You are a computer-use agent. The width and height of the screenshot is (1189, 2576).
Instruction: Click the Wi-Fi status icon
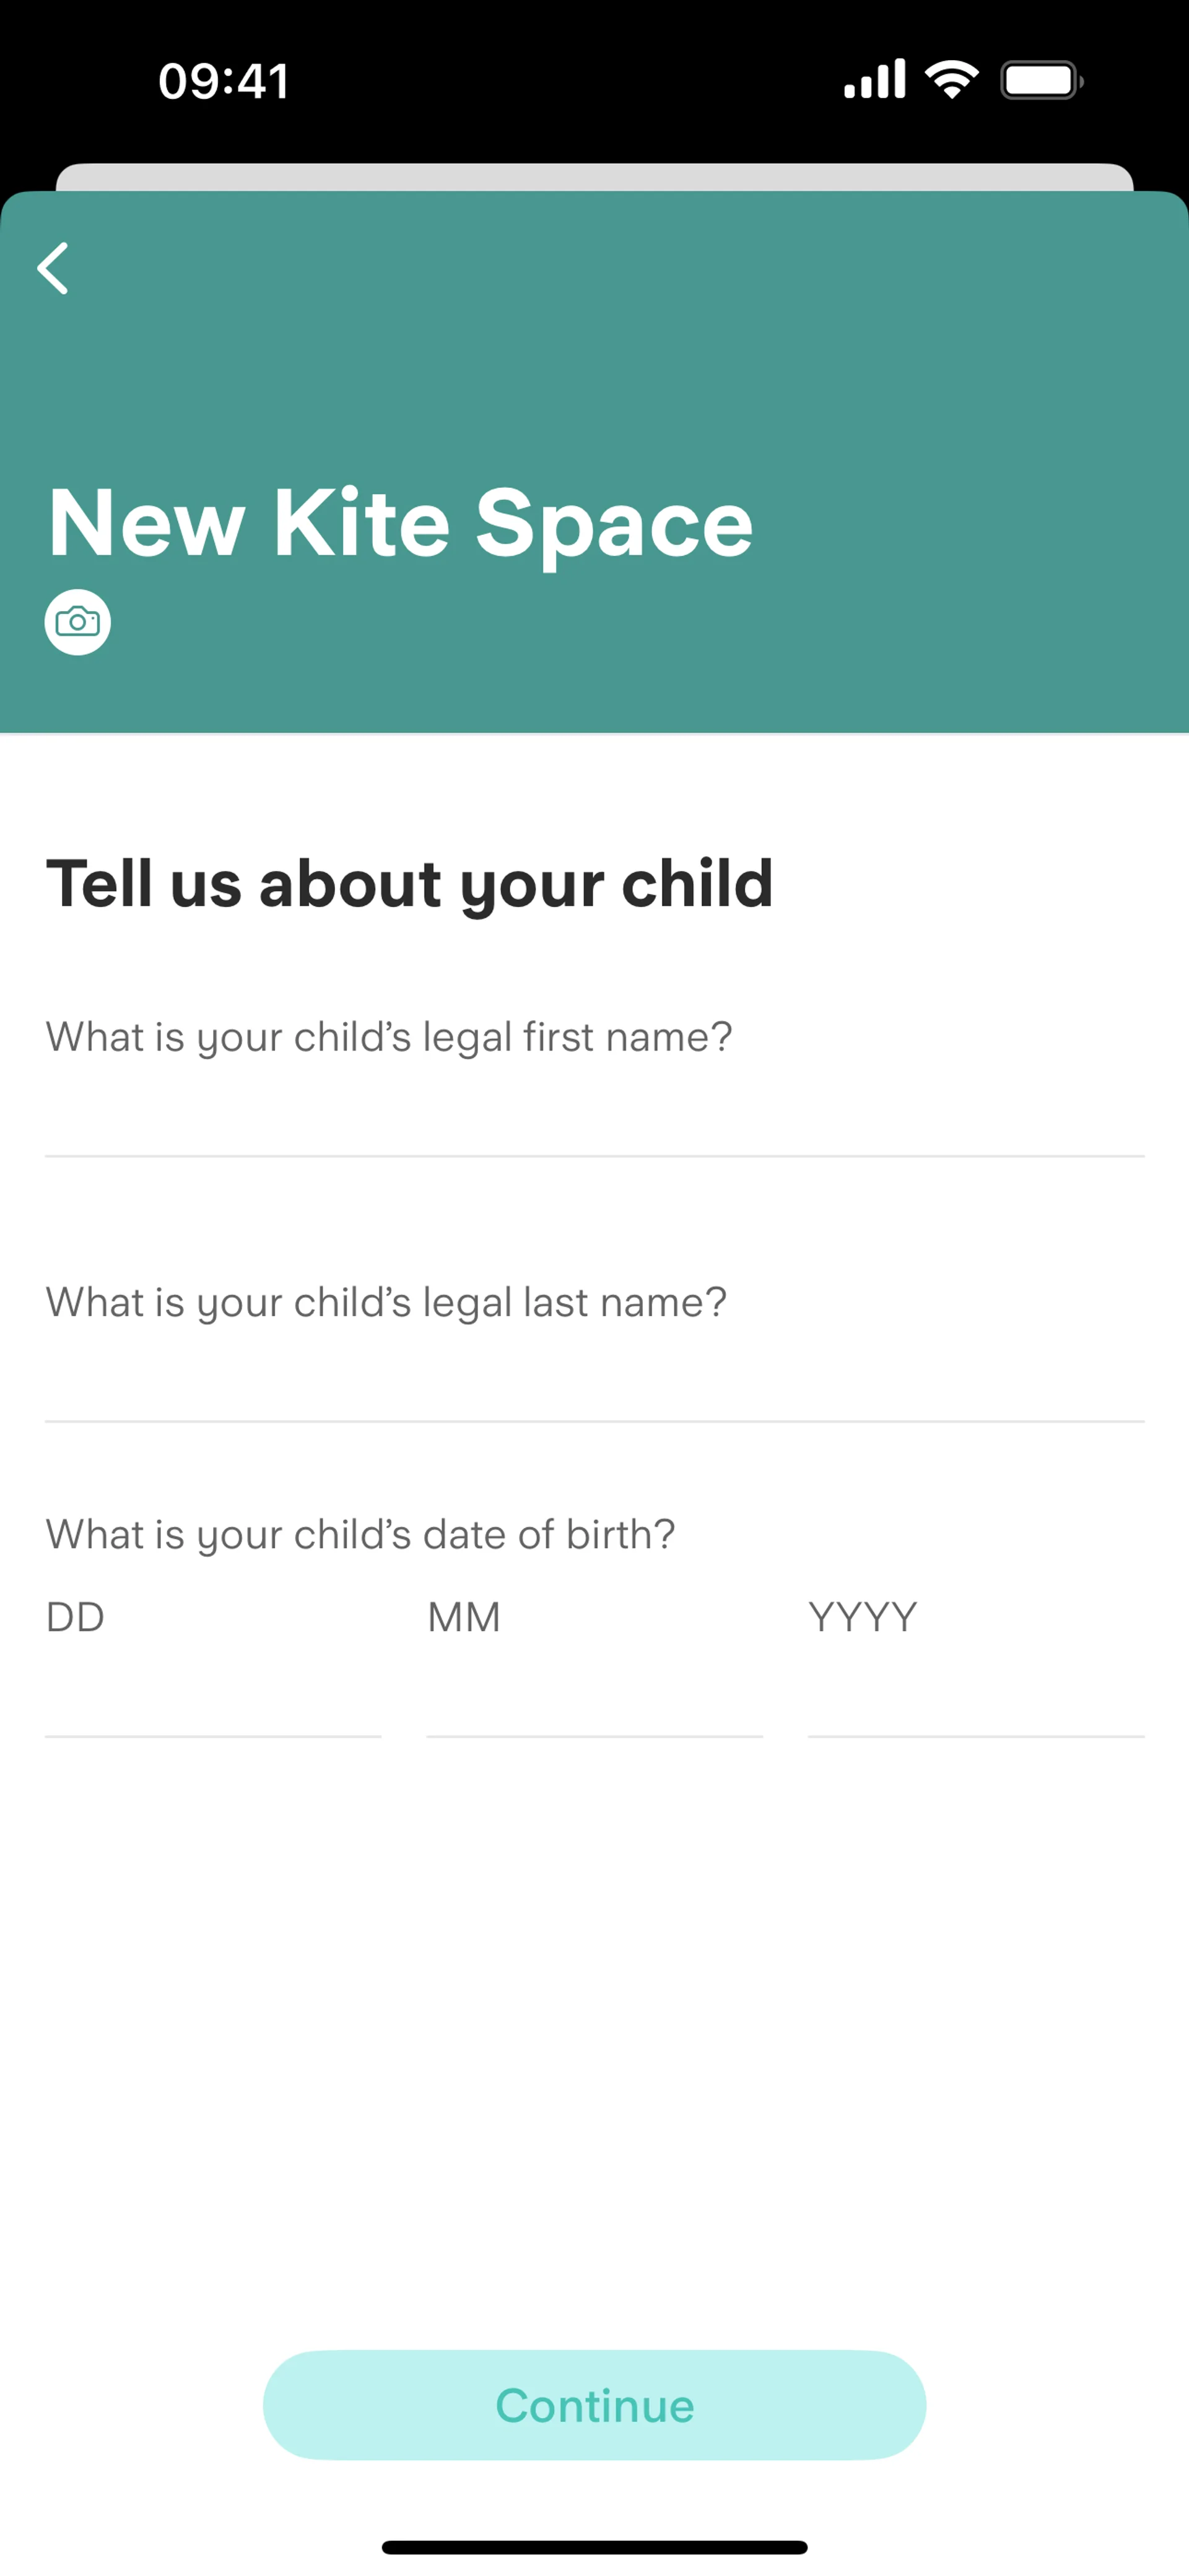952,79
